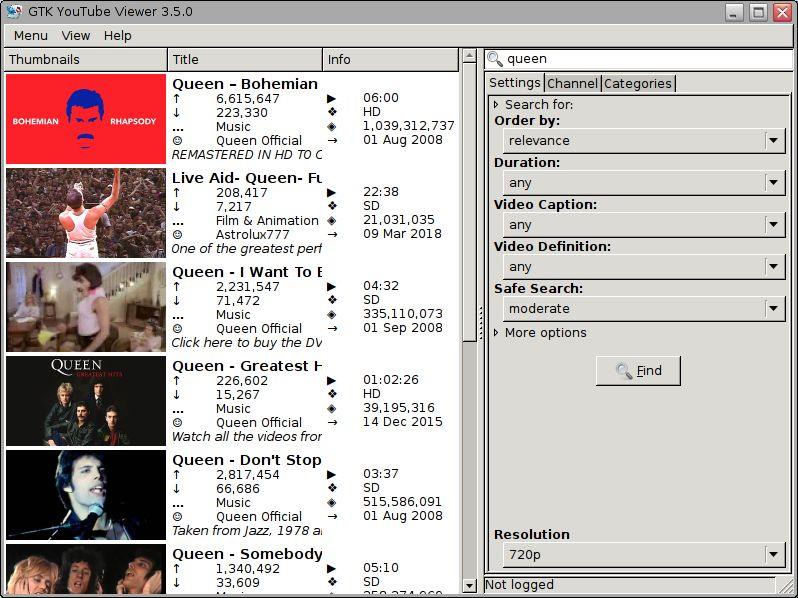The width and height of the screenshot is (798, 598).
Task: Click the definition icon beside HD in Bohemian row
Action: [x=332, y=112]
